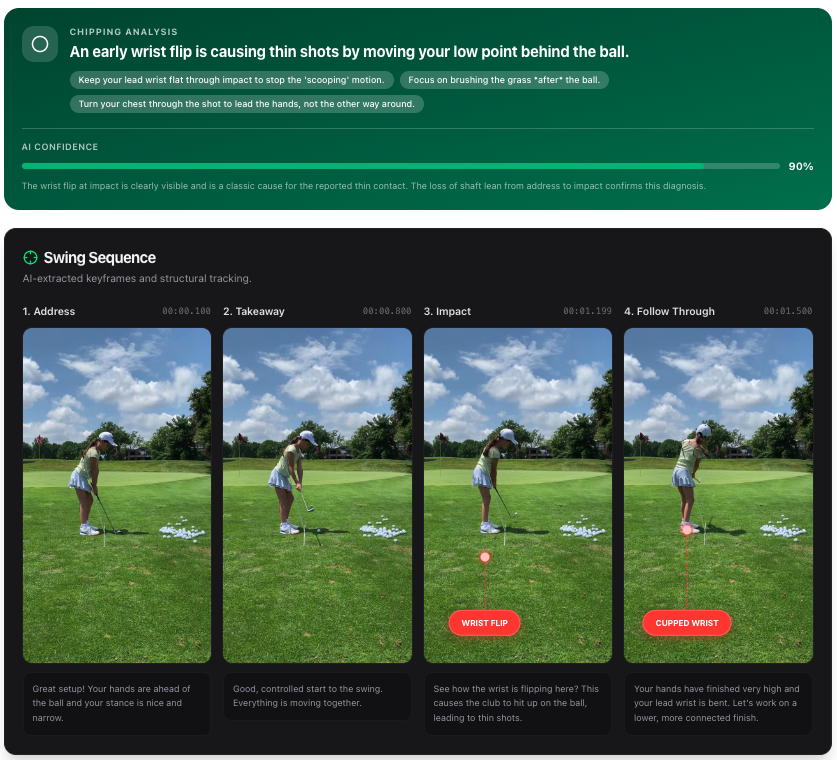Open the Takeaway keyframe thumbnail

point(317,495)
